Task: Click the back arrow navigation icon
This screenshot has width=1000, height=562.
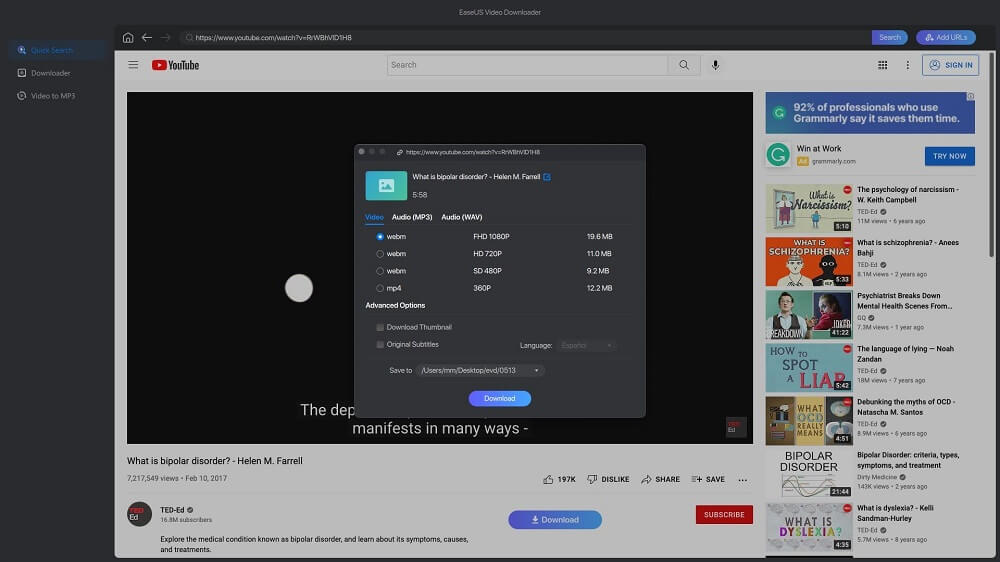Action: [147, 38]
